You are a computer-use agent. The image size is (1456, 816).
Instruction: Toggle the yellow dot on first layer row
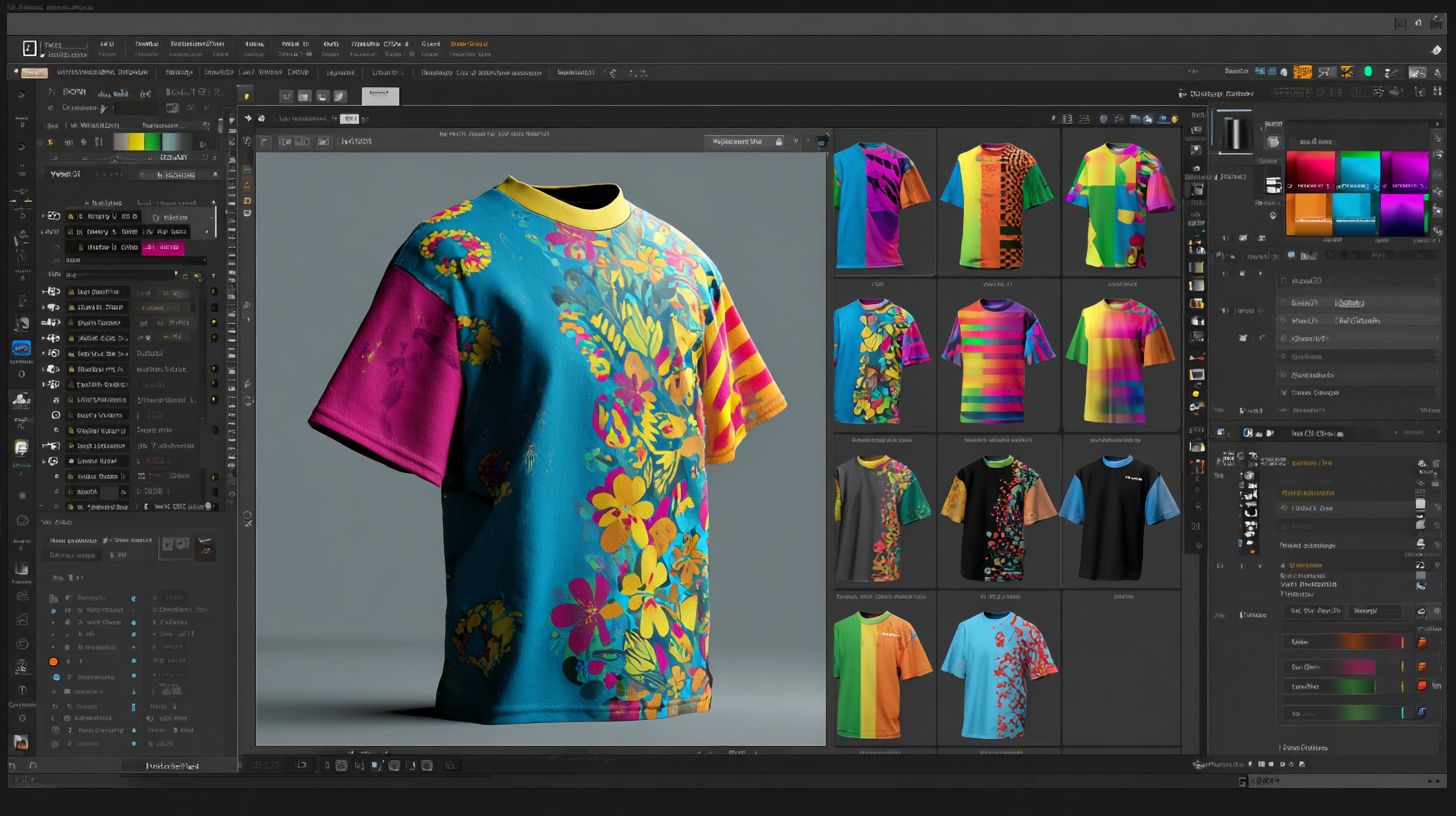point(213,292)
